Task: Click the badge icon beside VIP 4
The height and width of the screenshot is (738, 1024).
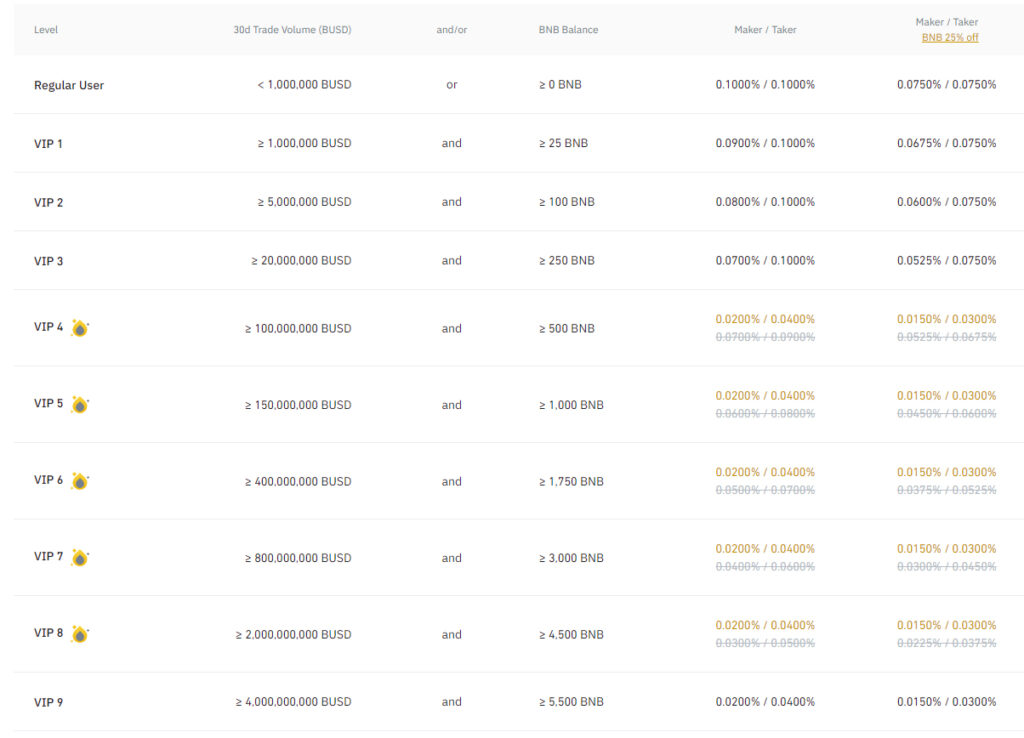Action: (80, 328)
